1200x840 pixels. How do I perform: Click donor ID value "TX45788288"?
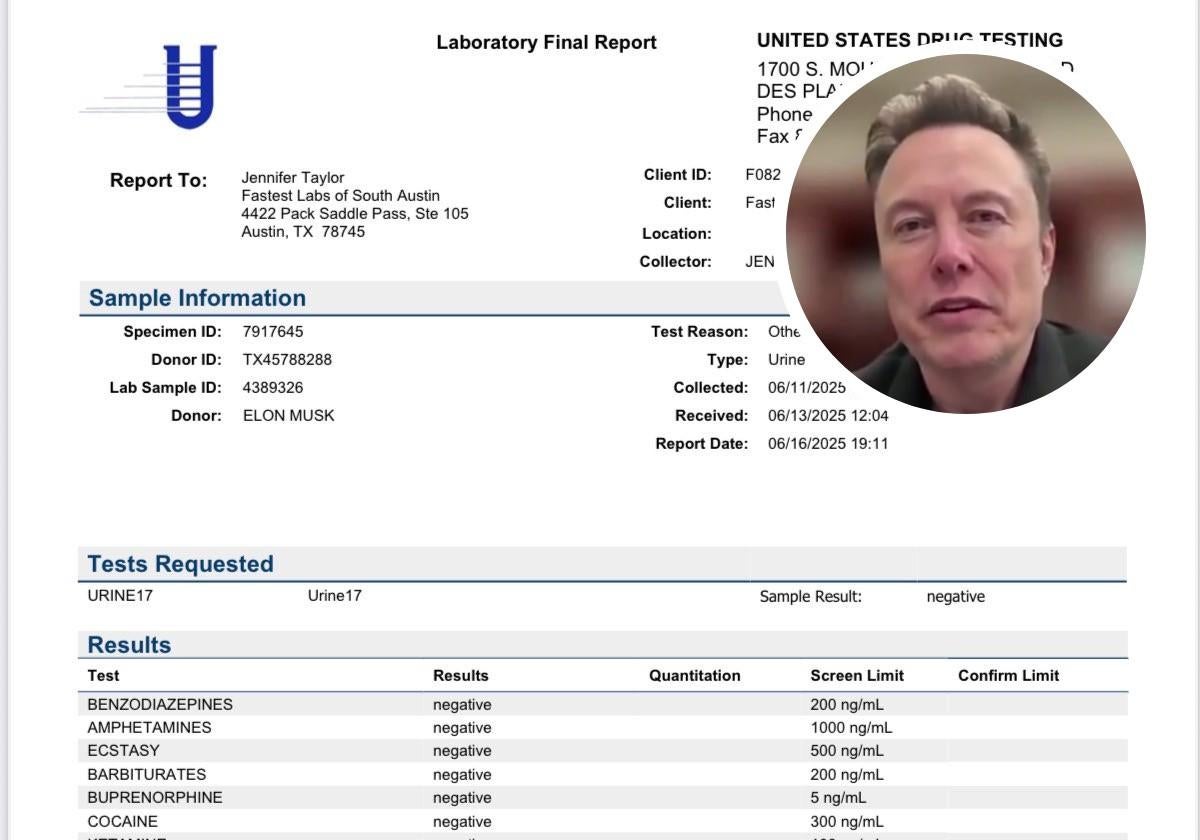coord(287,360)
